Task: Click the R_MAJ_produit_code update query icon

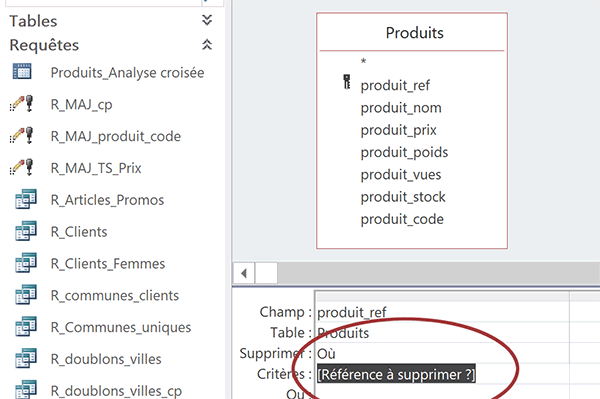Action: 22,135
